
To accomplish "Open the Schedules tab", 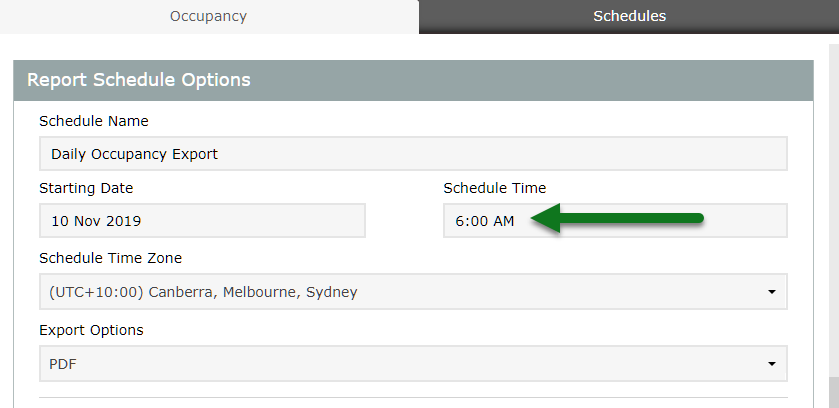I will [x=629, y=16].
